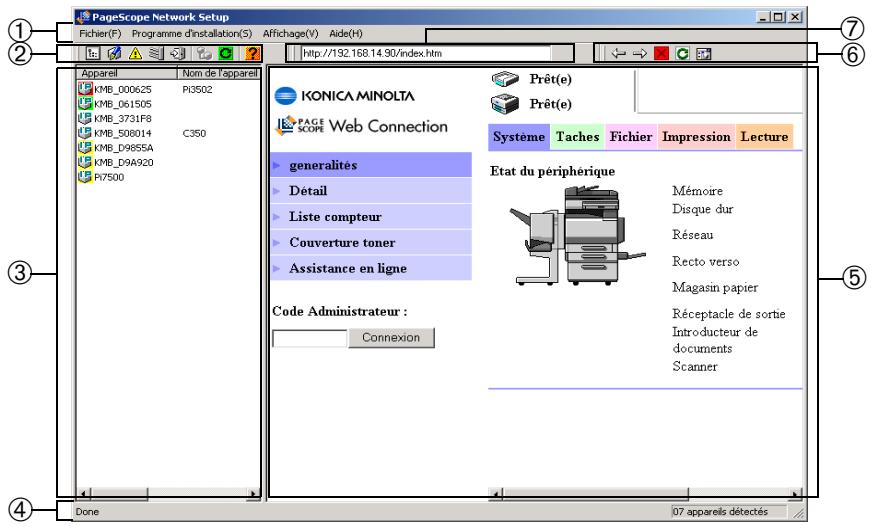Click the Scanner status entry
The width and height of the screenshot is (871, 526).
tap(695, 367)
